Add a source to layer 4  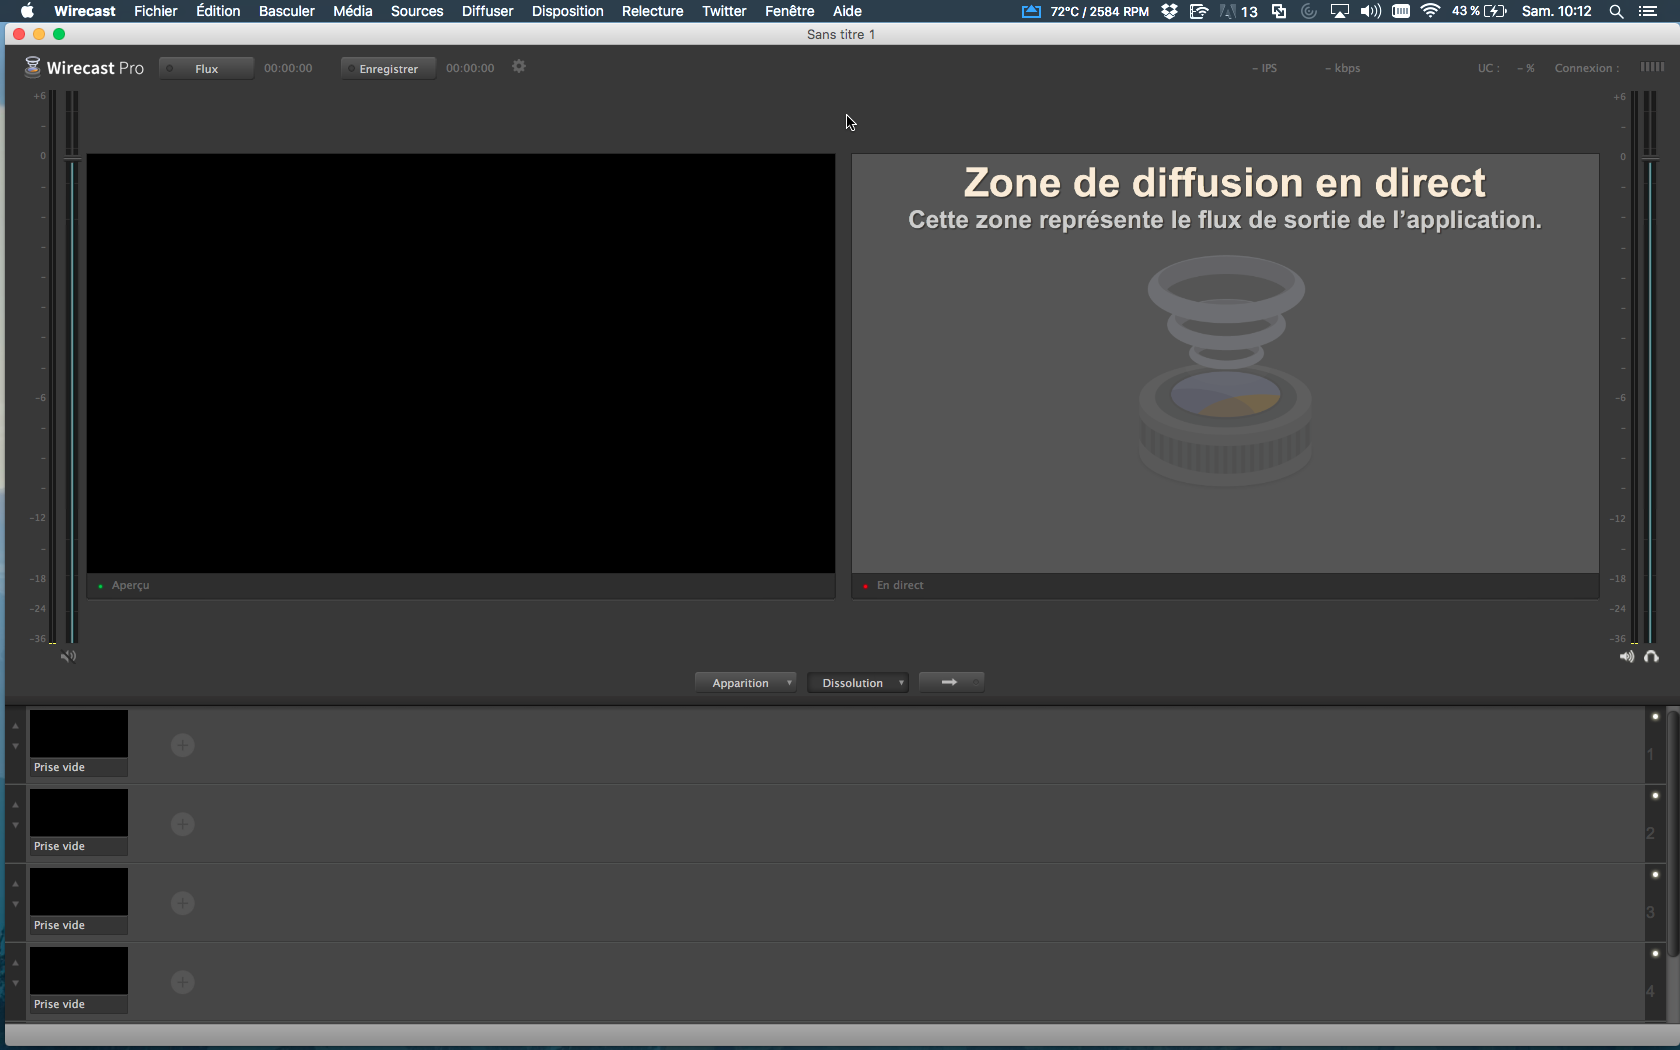point(182,982)
